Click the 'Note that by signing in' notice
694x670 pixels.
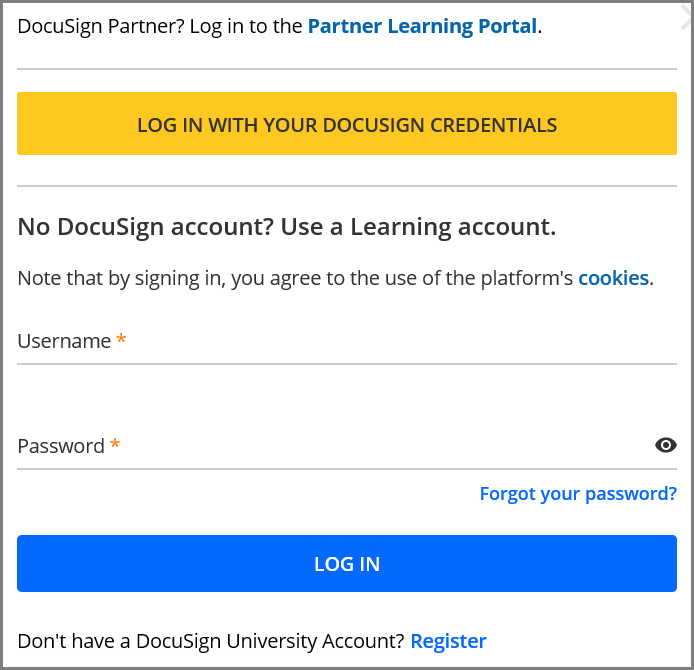296,278
